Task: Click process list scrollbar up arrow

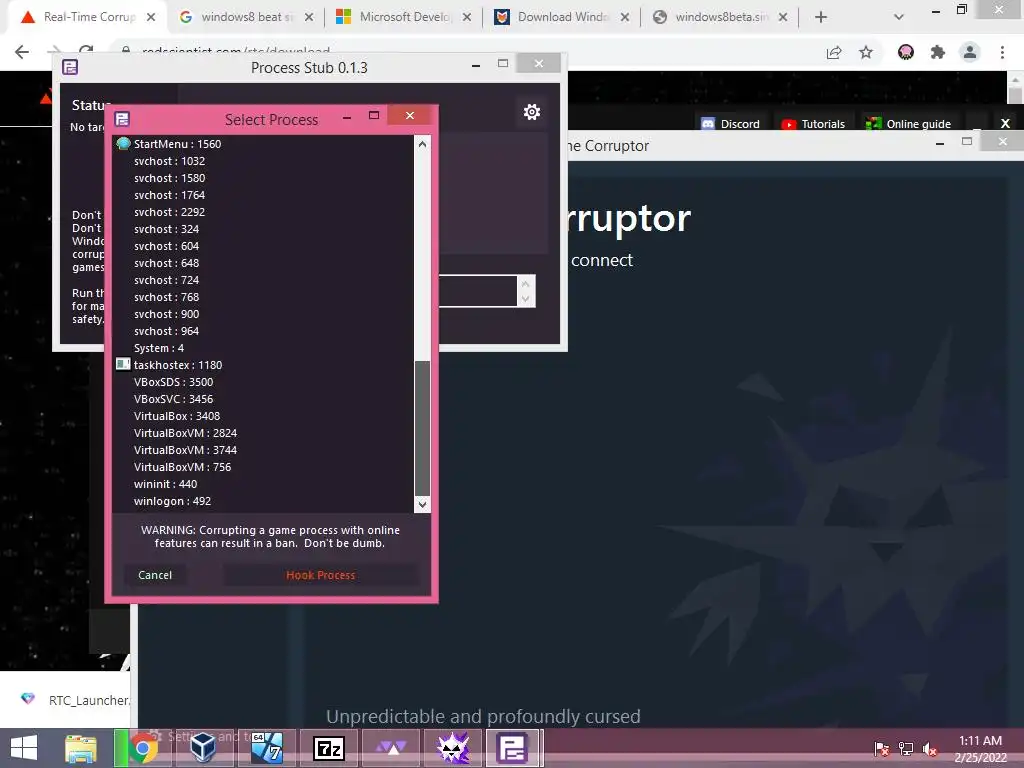Action: point(423,144)
